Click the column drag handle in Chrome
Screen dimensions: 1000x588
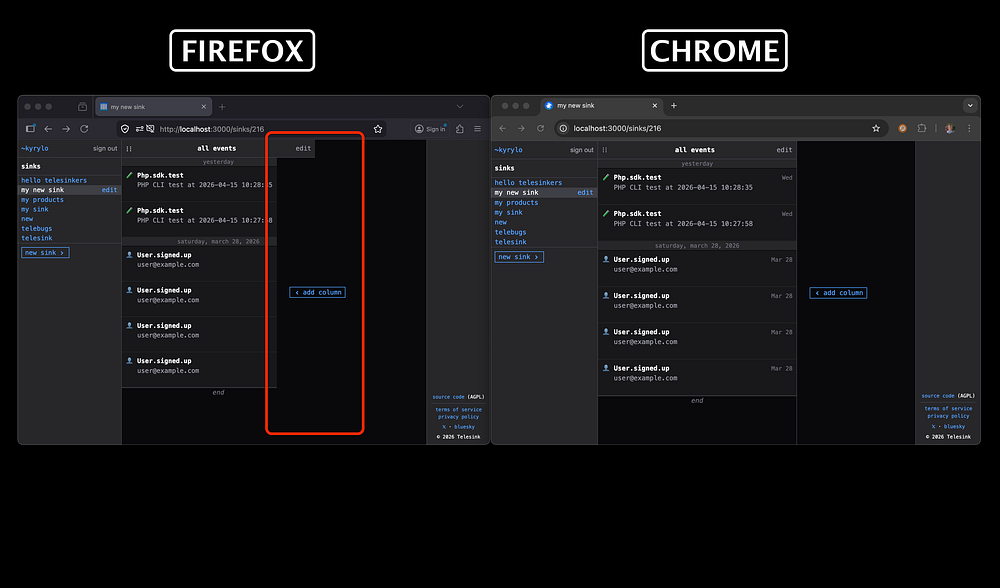(x=605, y=150)
